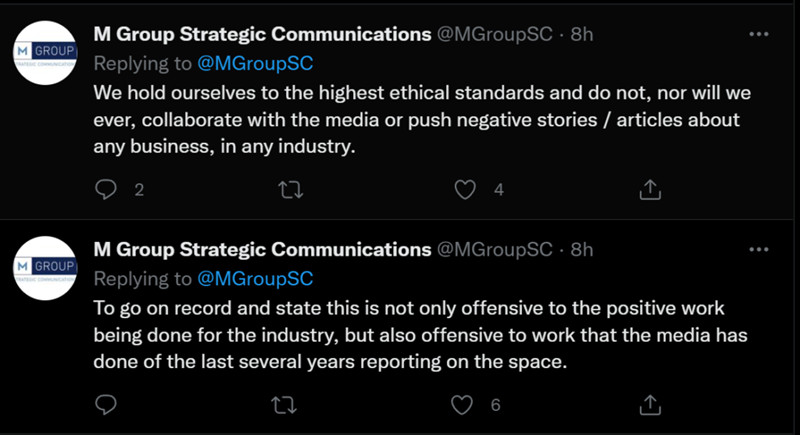This screenshot has height=435, width=800.
Task: Open more options on first tweet
Action: 758,34
